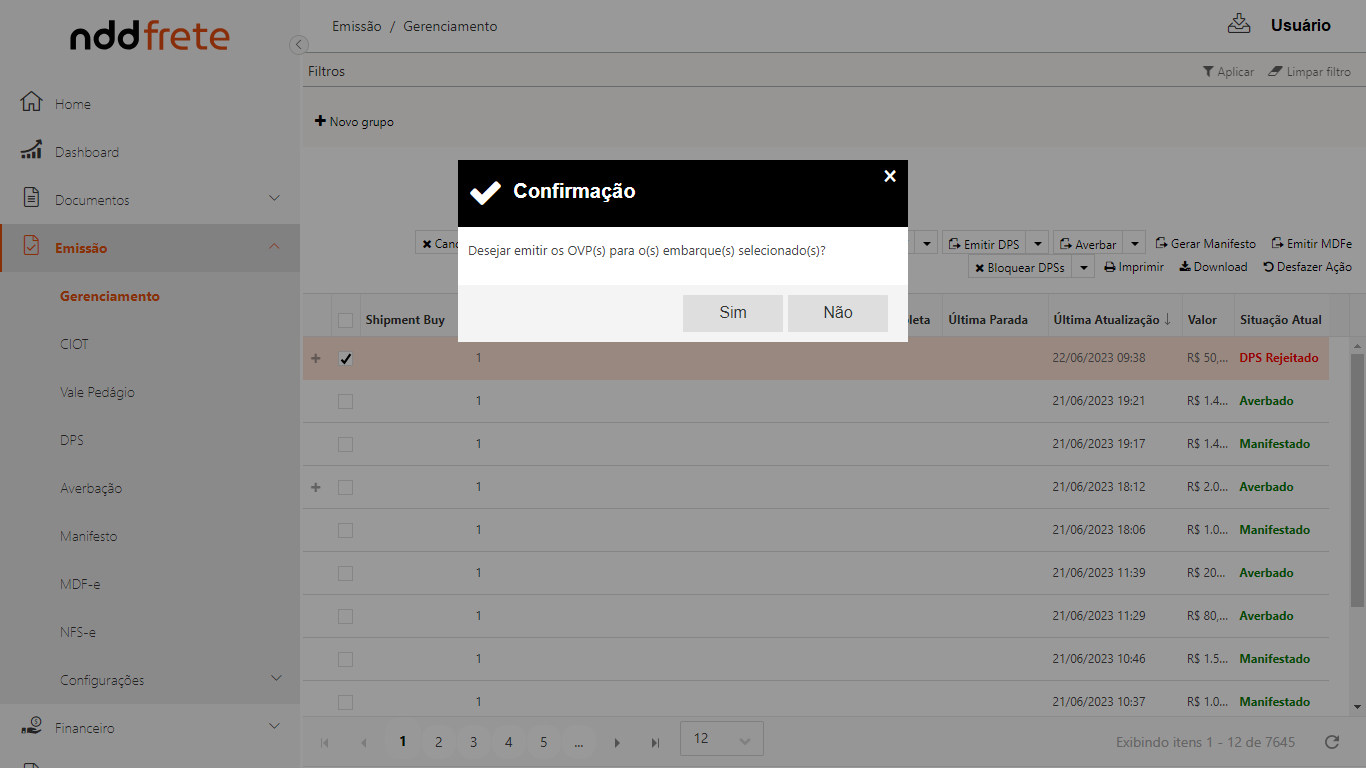This screenshot has height=768, width=1366.
Task: Uncheck the DPS Rejeitado row checkbox
Action: tap(345, 359)
